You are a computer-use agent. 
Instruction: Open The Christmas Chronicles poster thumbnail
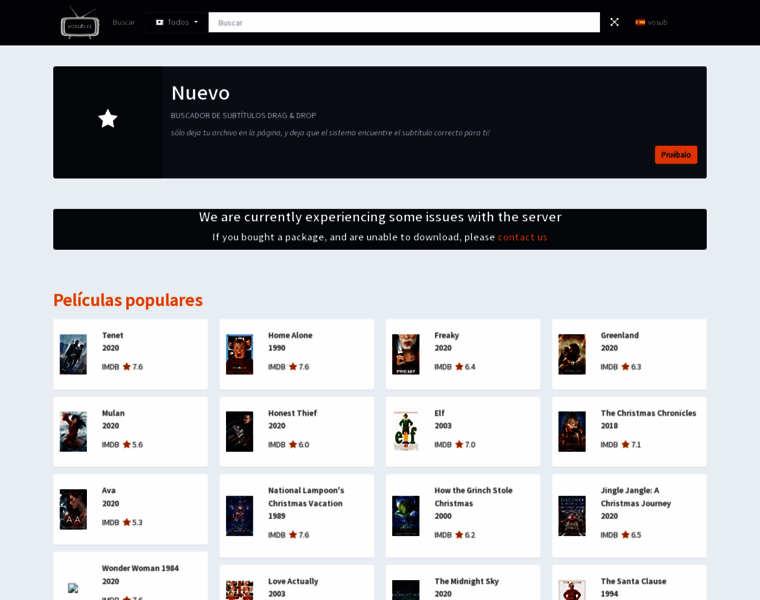(x=572, y=432)
